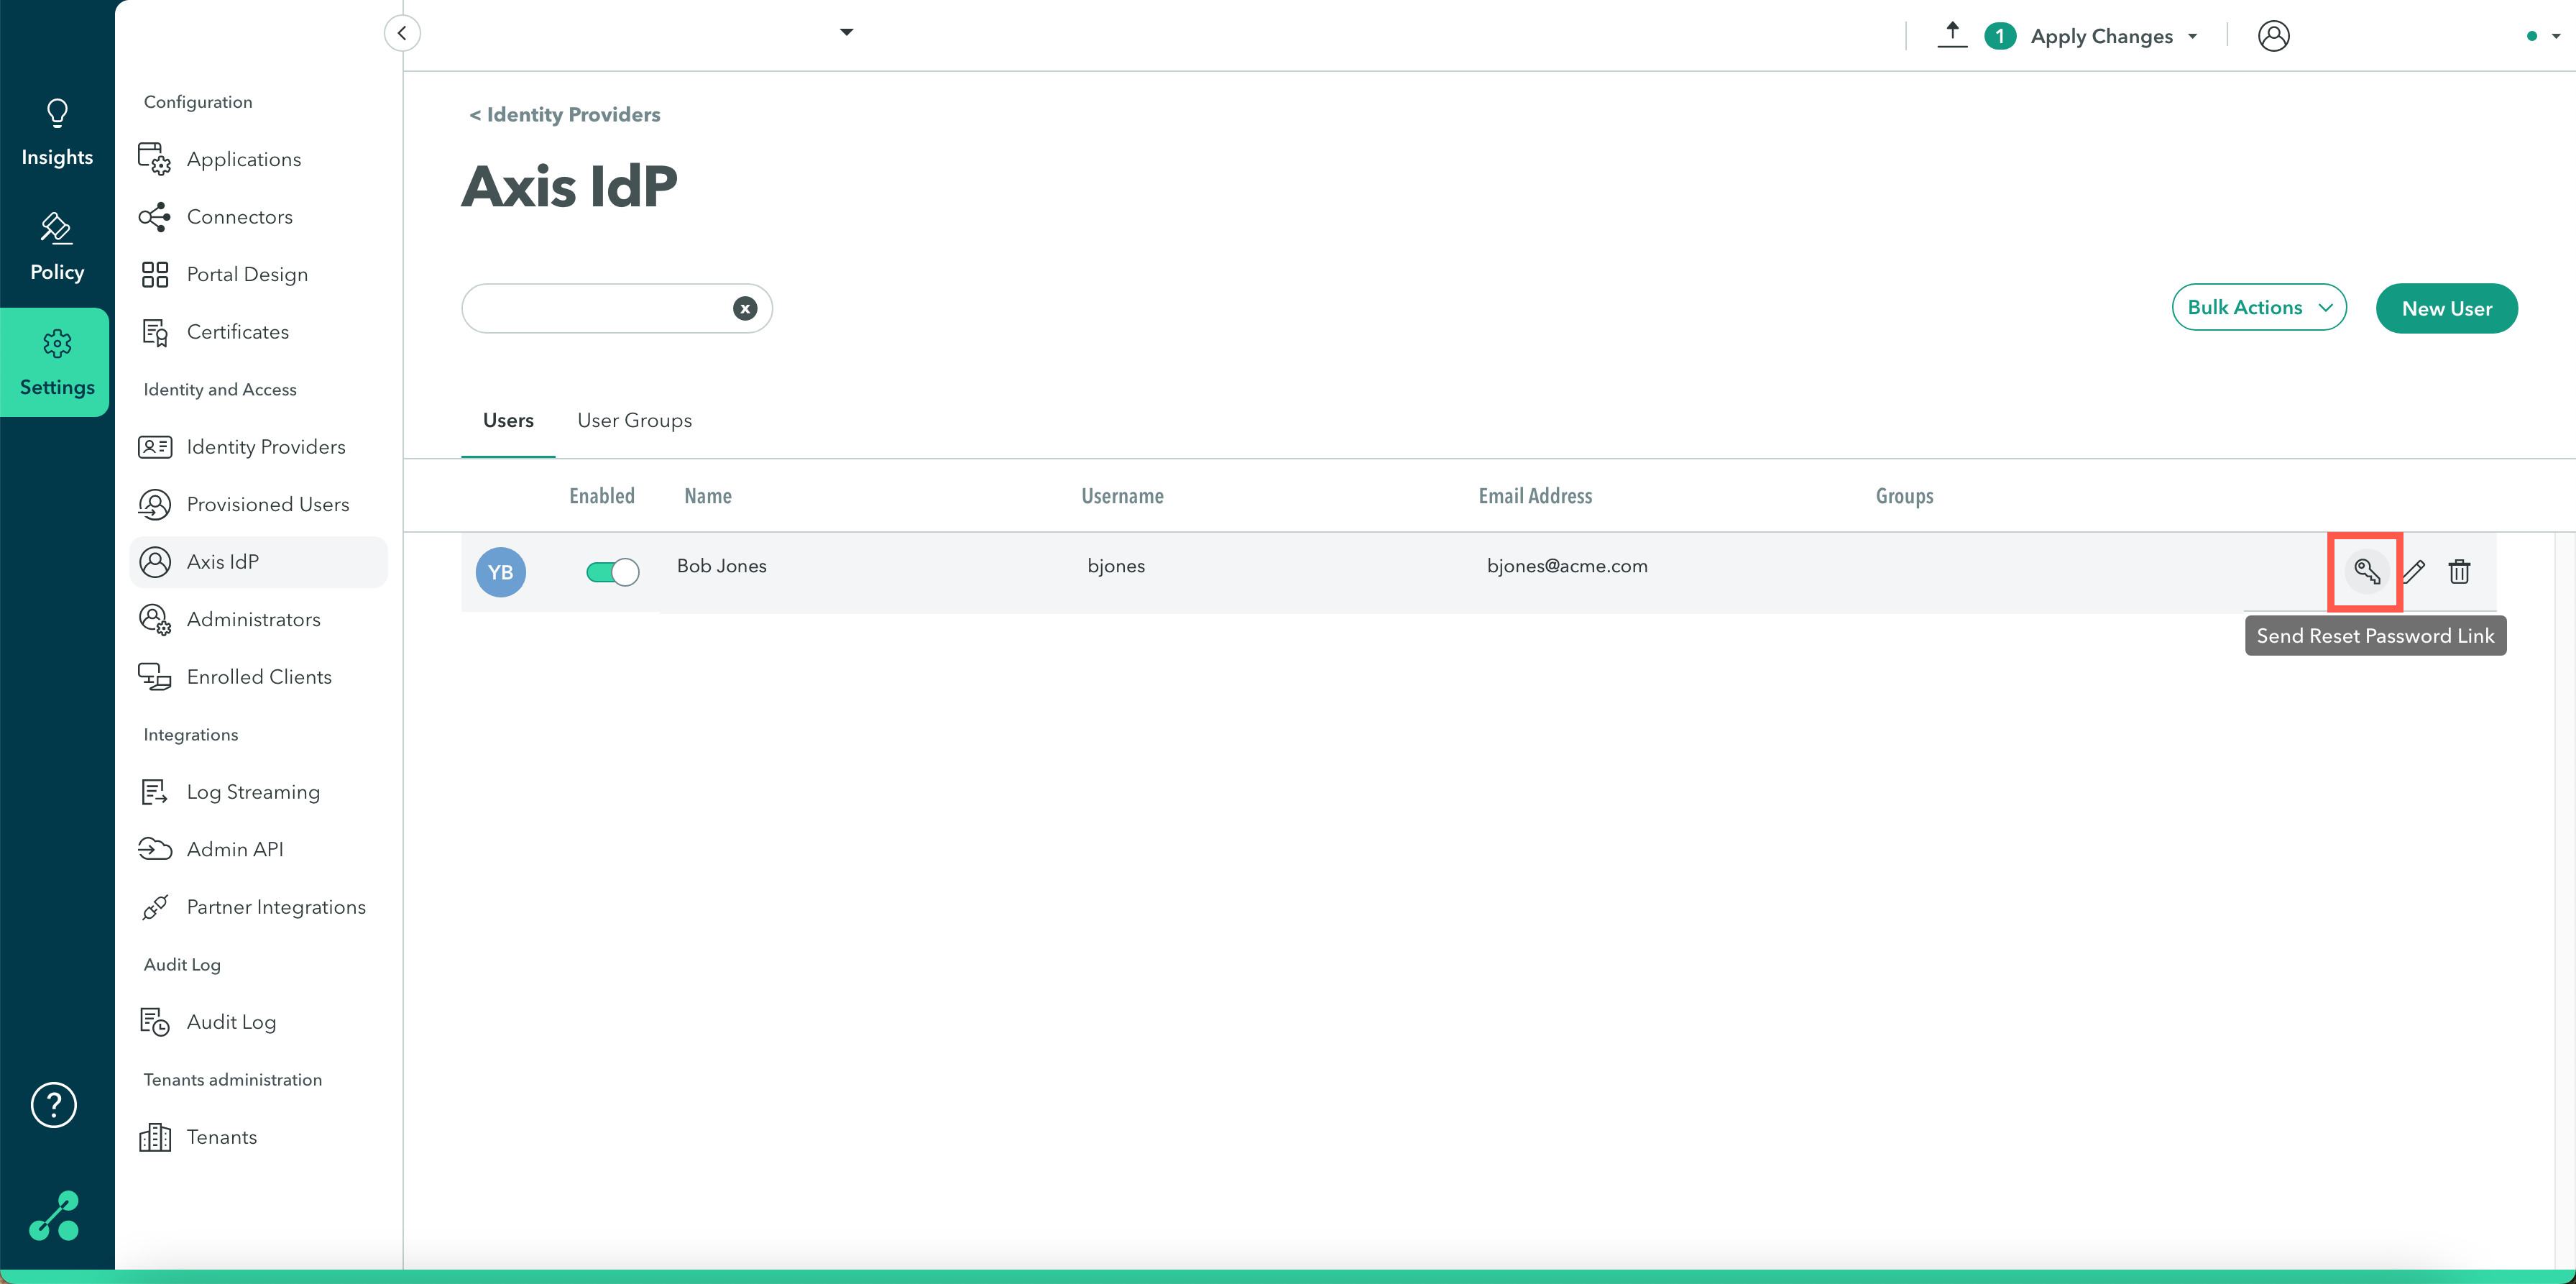Expand the Bulk Actions dropdown
This screenshot has width=2576, height=1284.
[x=2258, y=307]
